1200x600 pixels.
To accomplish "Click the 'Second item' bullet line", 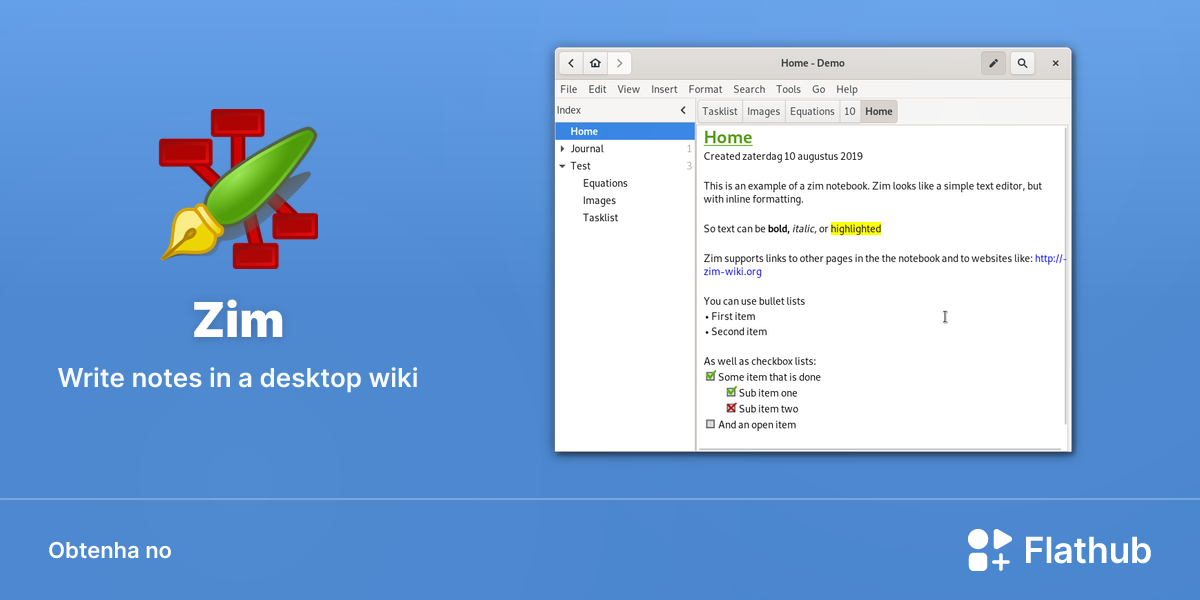I will click(736, 332).
